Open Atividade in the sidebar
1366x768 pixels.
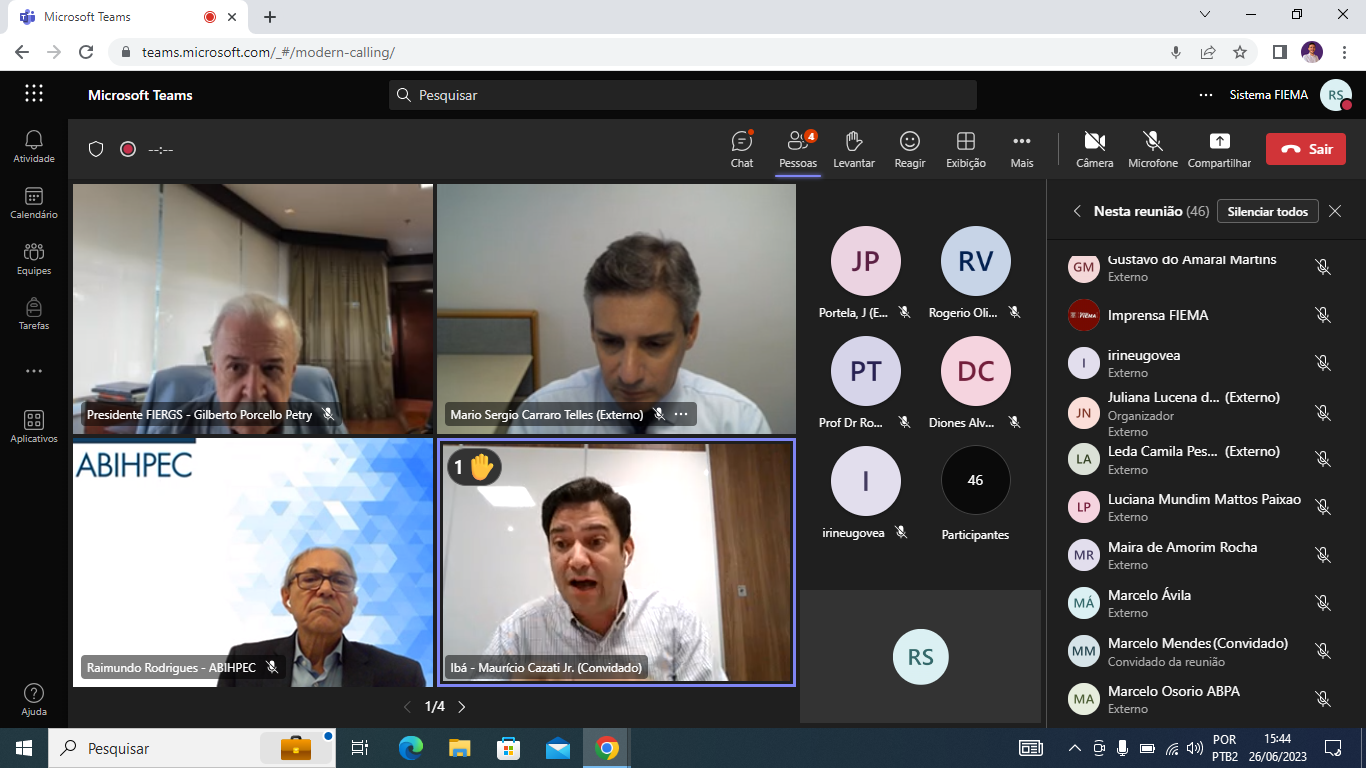(x=34, y=146)
